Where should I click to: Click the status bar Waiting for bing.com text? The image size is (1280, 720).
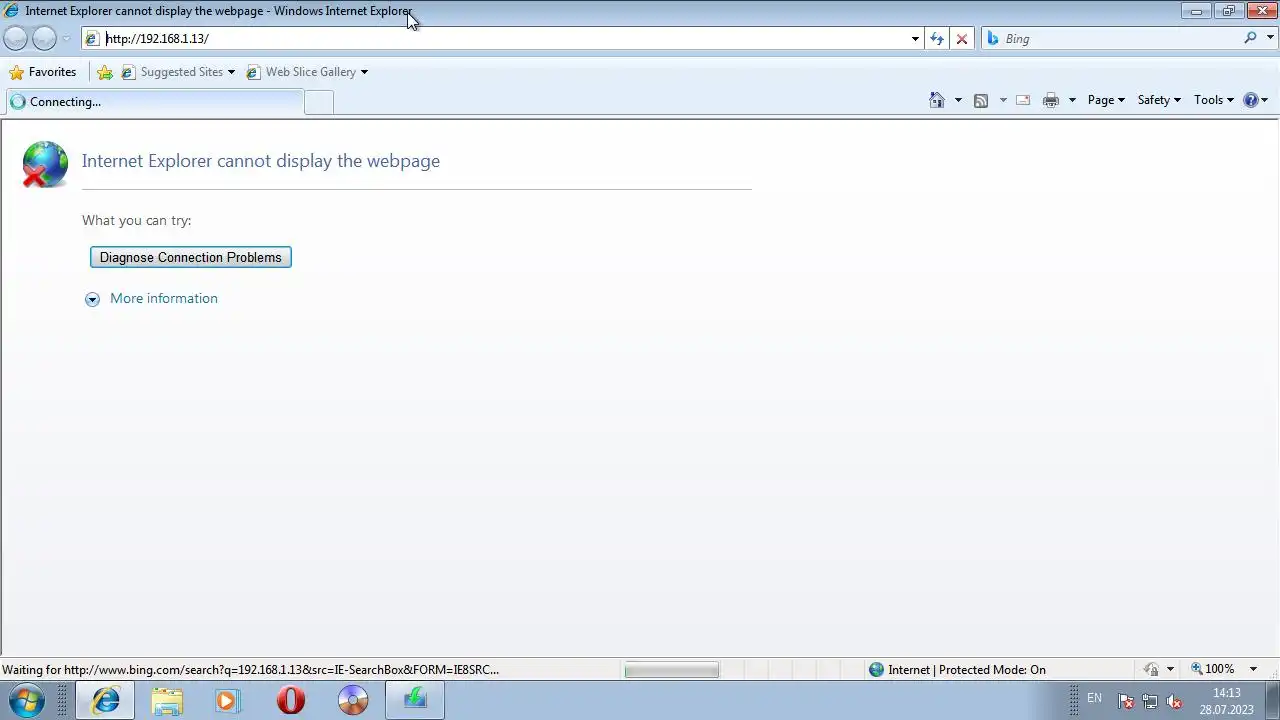(x=250, y=670)
